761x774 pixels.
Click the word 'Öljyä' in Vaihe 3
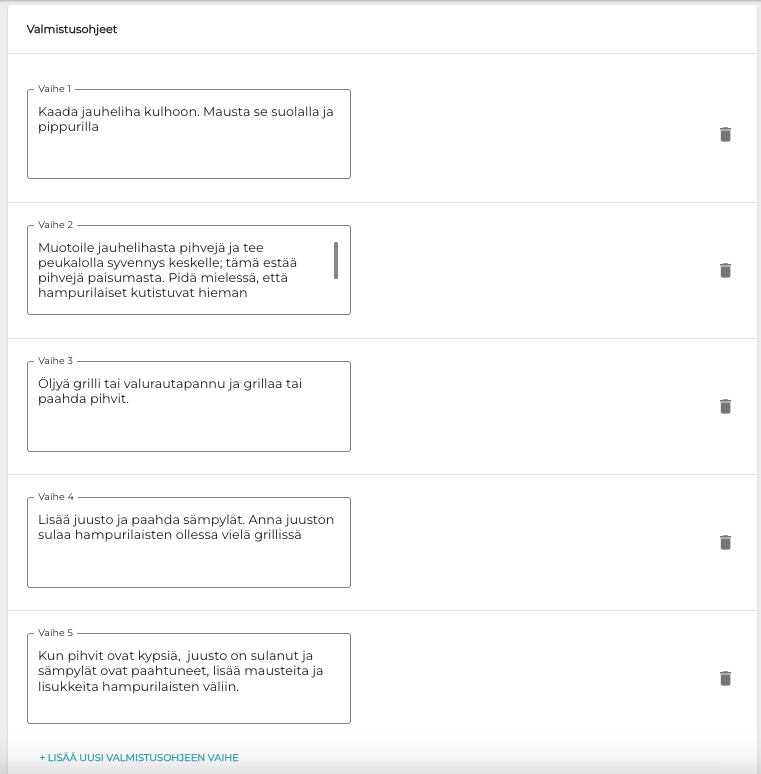54,384
